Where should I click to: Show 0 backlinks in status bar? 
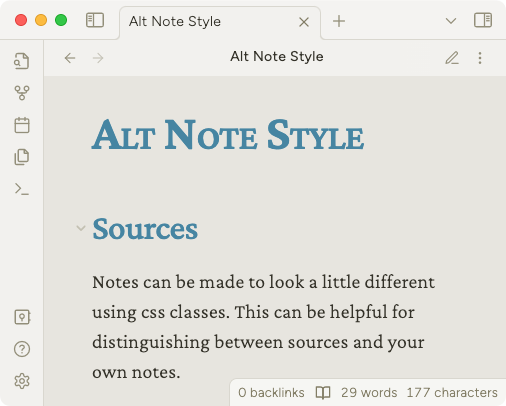pyautogui.click(x=271, y=393)
